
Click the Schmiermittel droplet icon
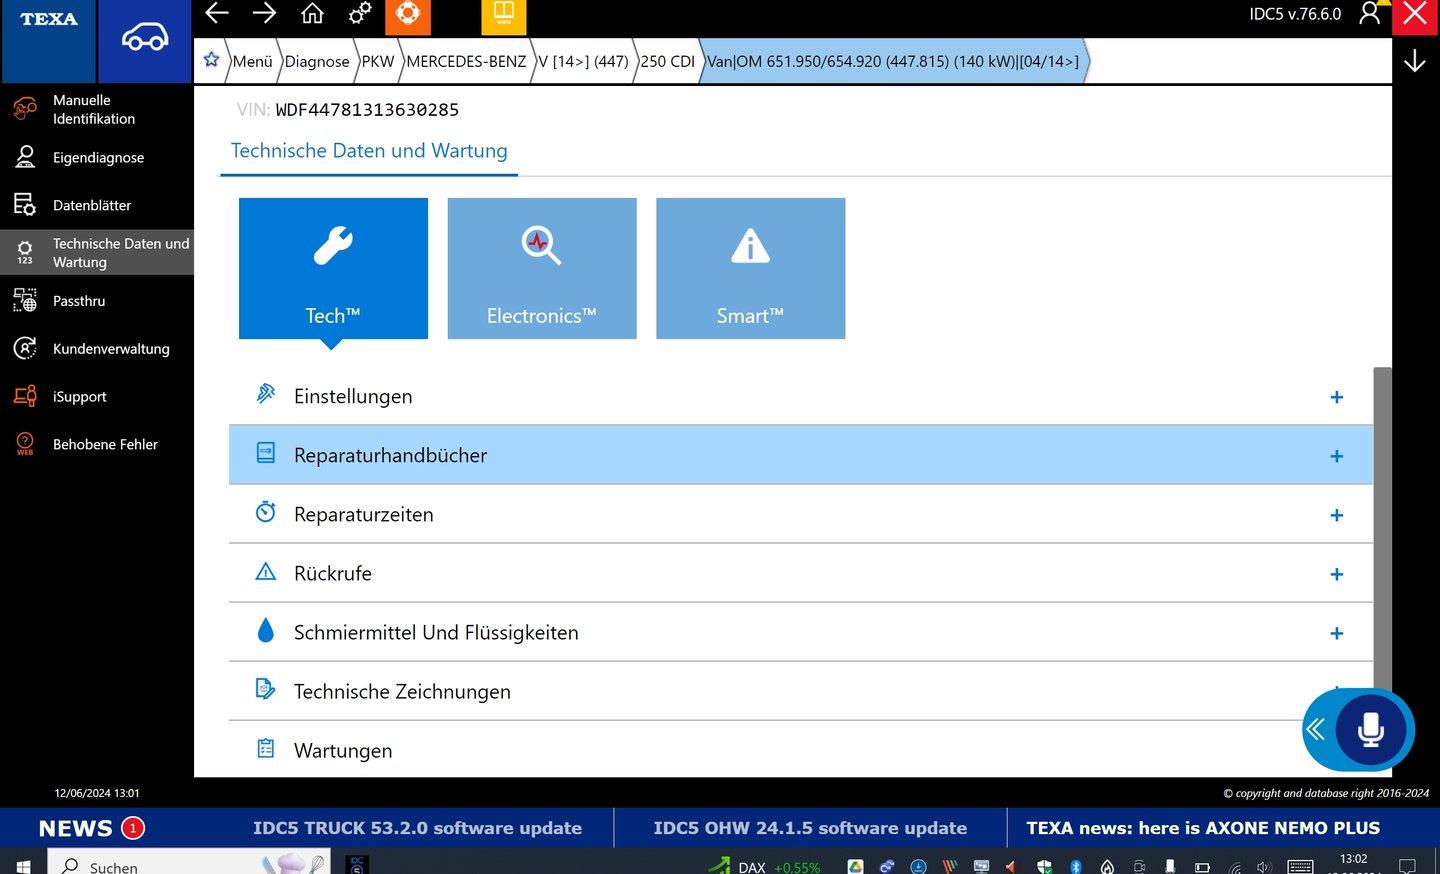pyautogui.click(x=266, y=630)
